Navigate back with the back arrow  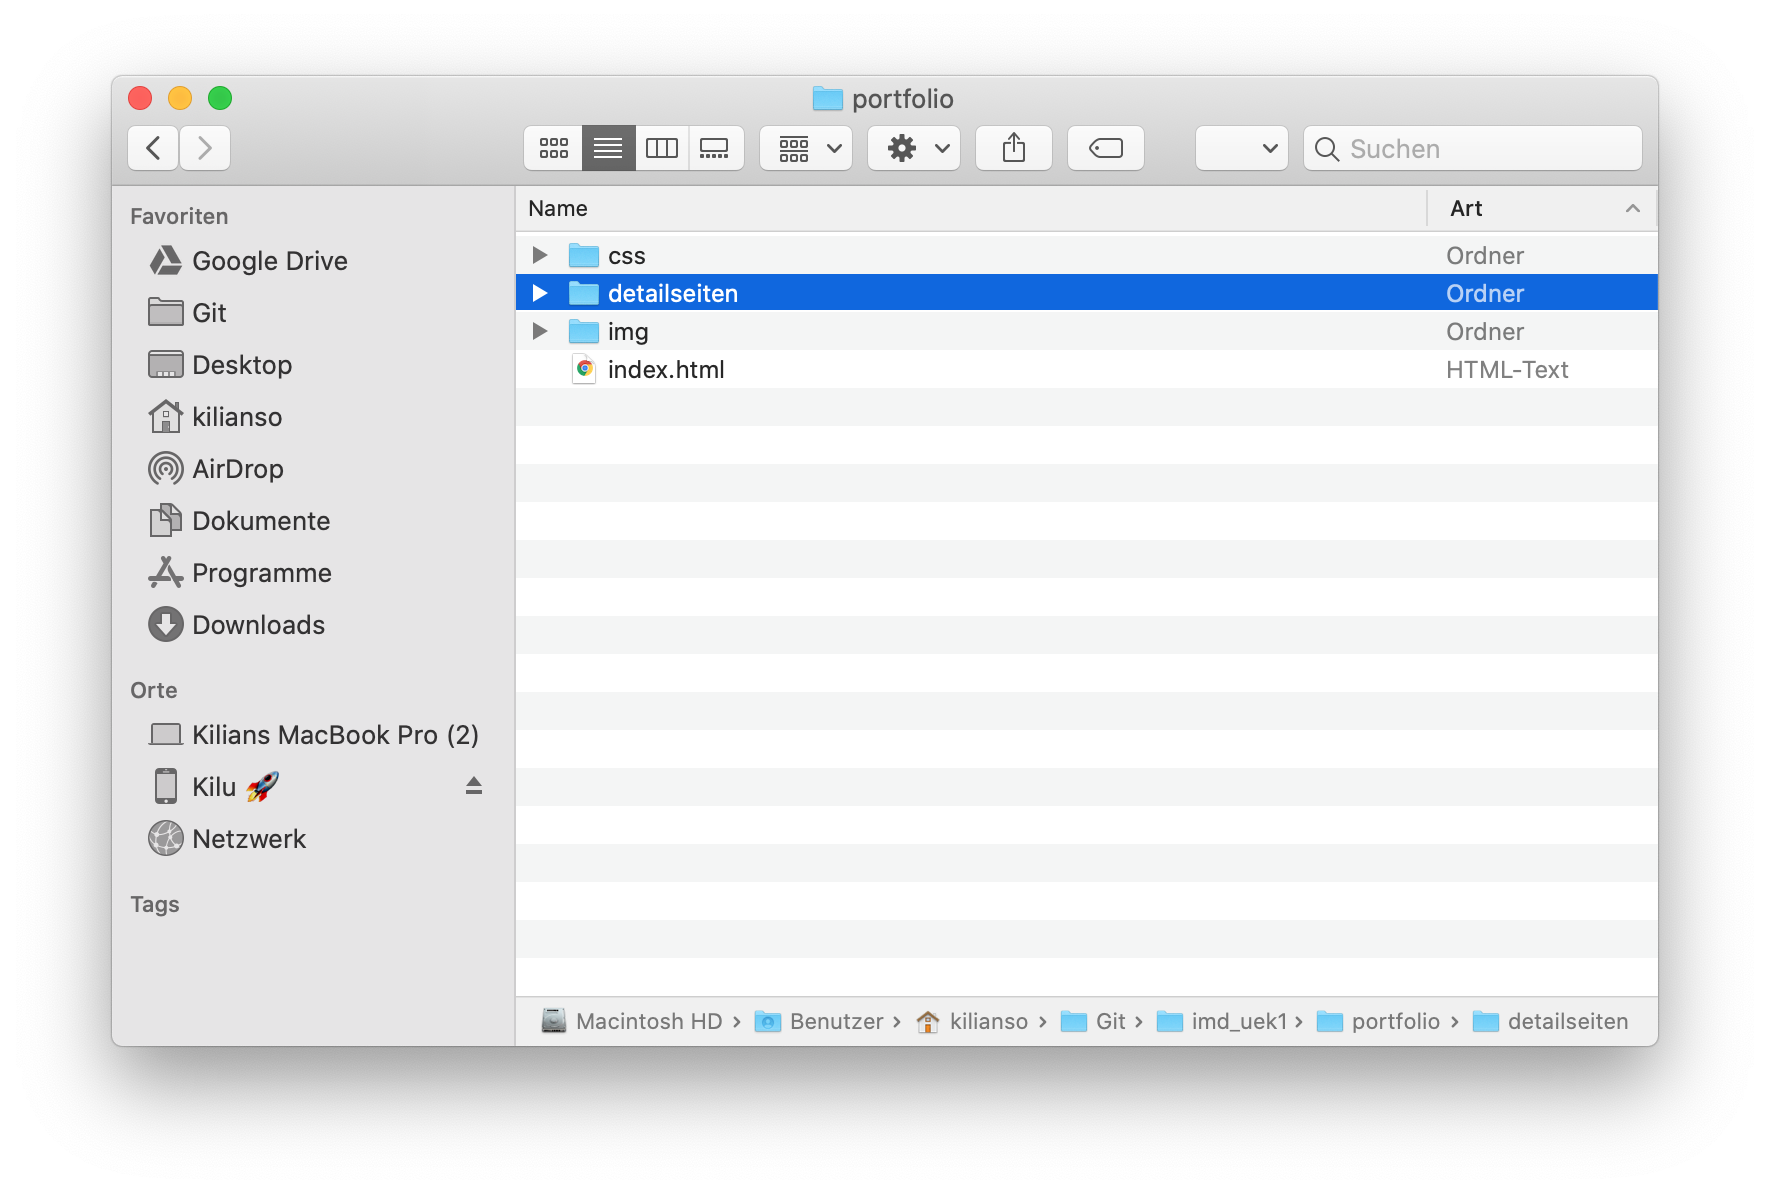pos(152,147)
